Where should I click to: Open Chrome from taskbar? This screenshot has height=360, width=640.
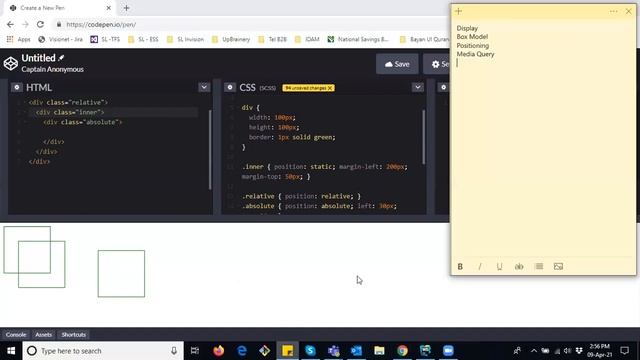click(402, 351)
